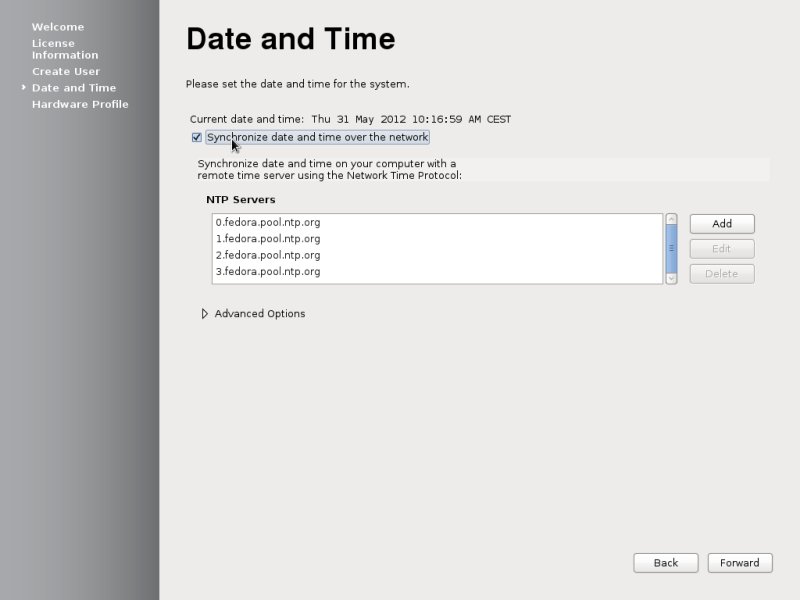Click the Add NTP server button
The image size is (800, 600).
(x=722, y=224)
